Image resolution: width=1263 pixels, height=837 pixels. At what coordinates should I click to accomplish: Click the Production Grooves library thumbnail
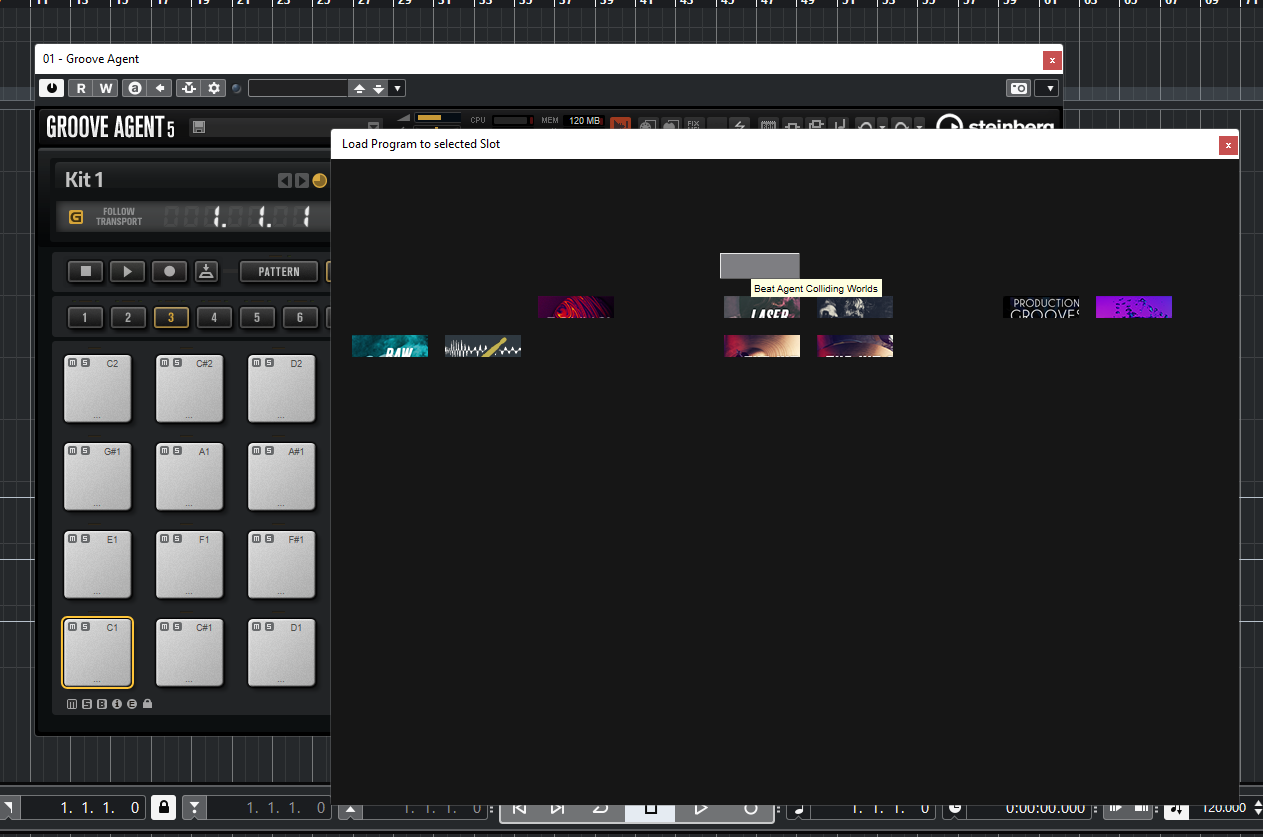1041,307
